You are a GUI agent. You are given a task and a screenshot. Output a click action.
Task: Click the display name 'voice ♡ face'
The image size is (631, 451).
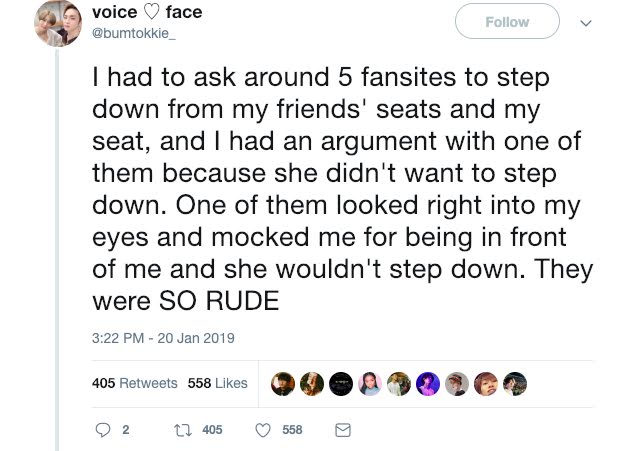(x=146, y=14)
